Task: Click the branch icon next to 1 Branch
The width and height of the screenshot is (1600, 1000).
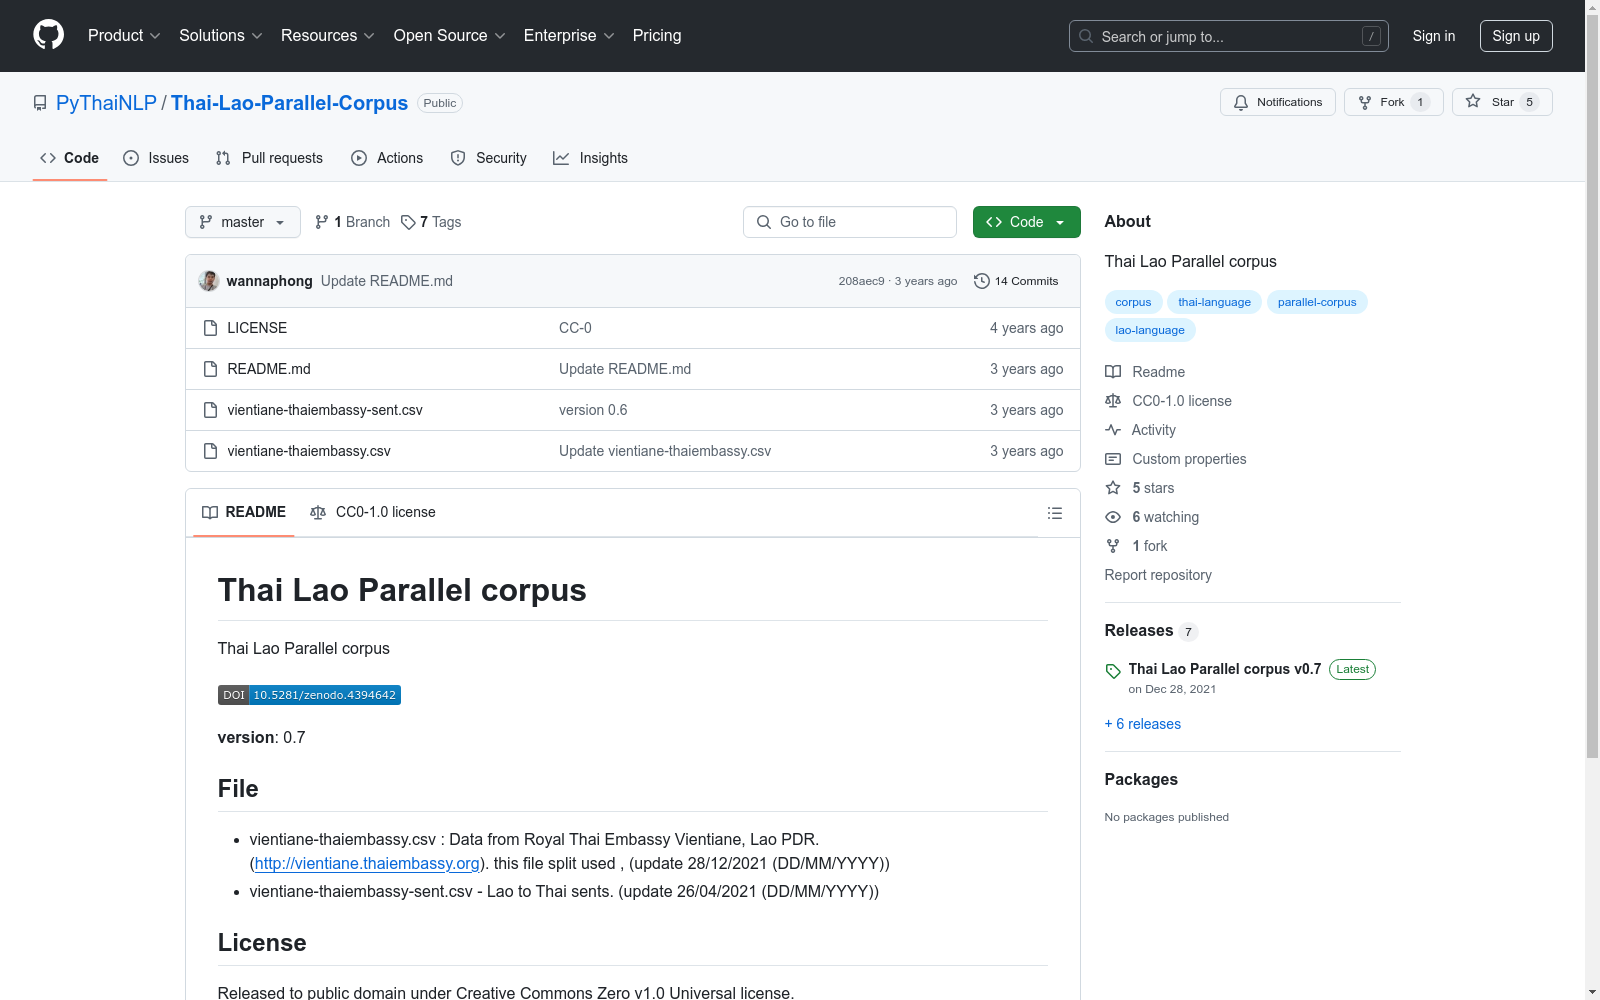Action: click(x=322, y=222)
